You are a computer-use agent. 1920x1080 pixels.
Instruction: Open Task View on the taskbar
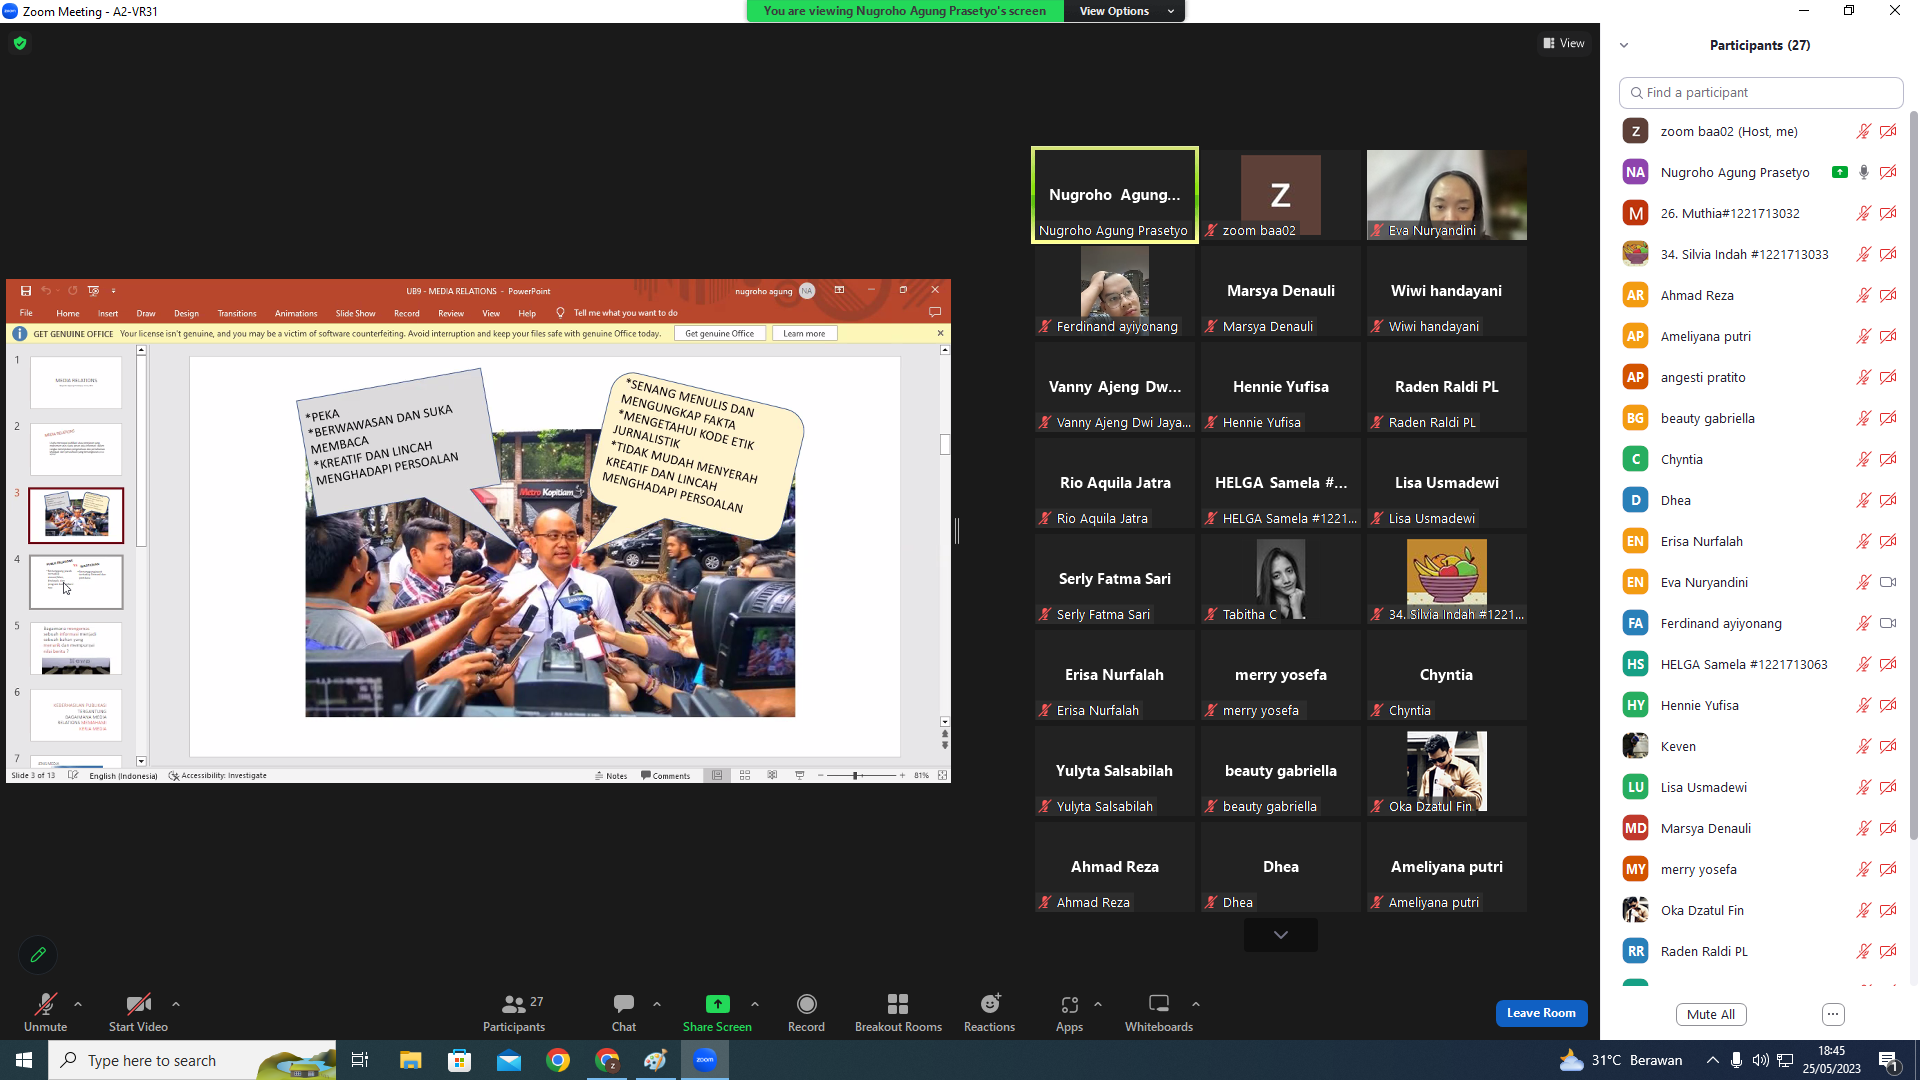point(360,1060)
